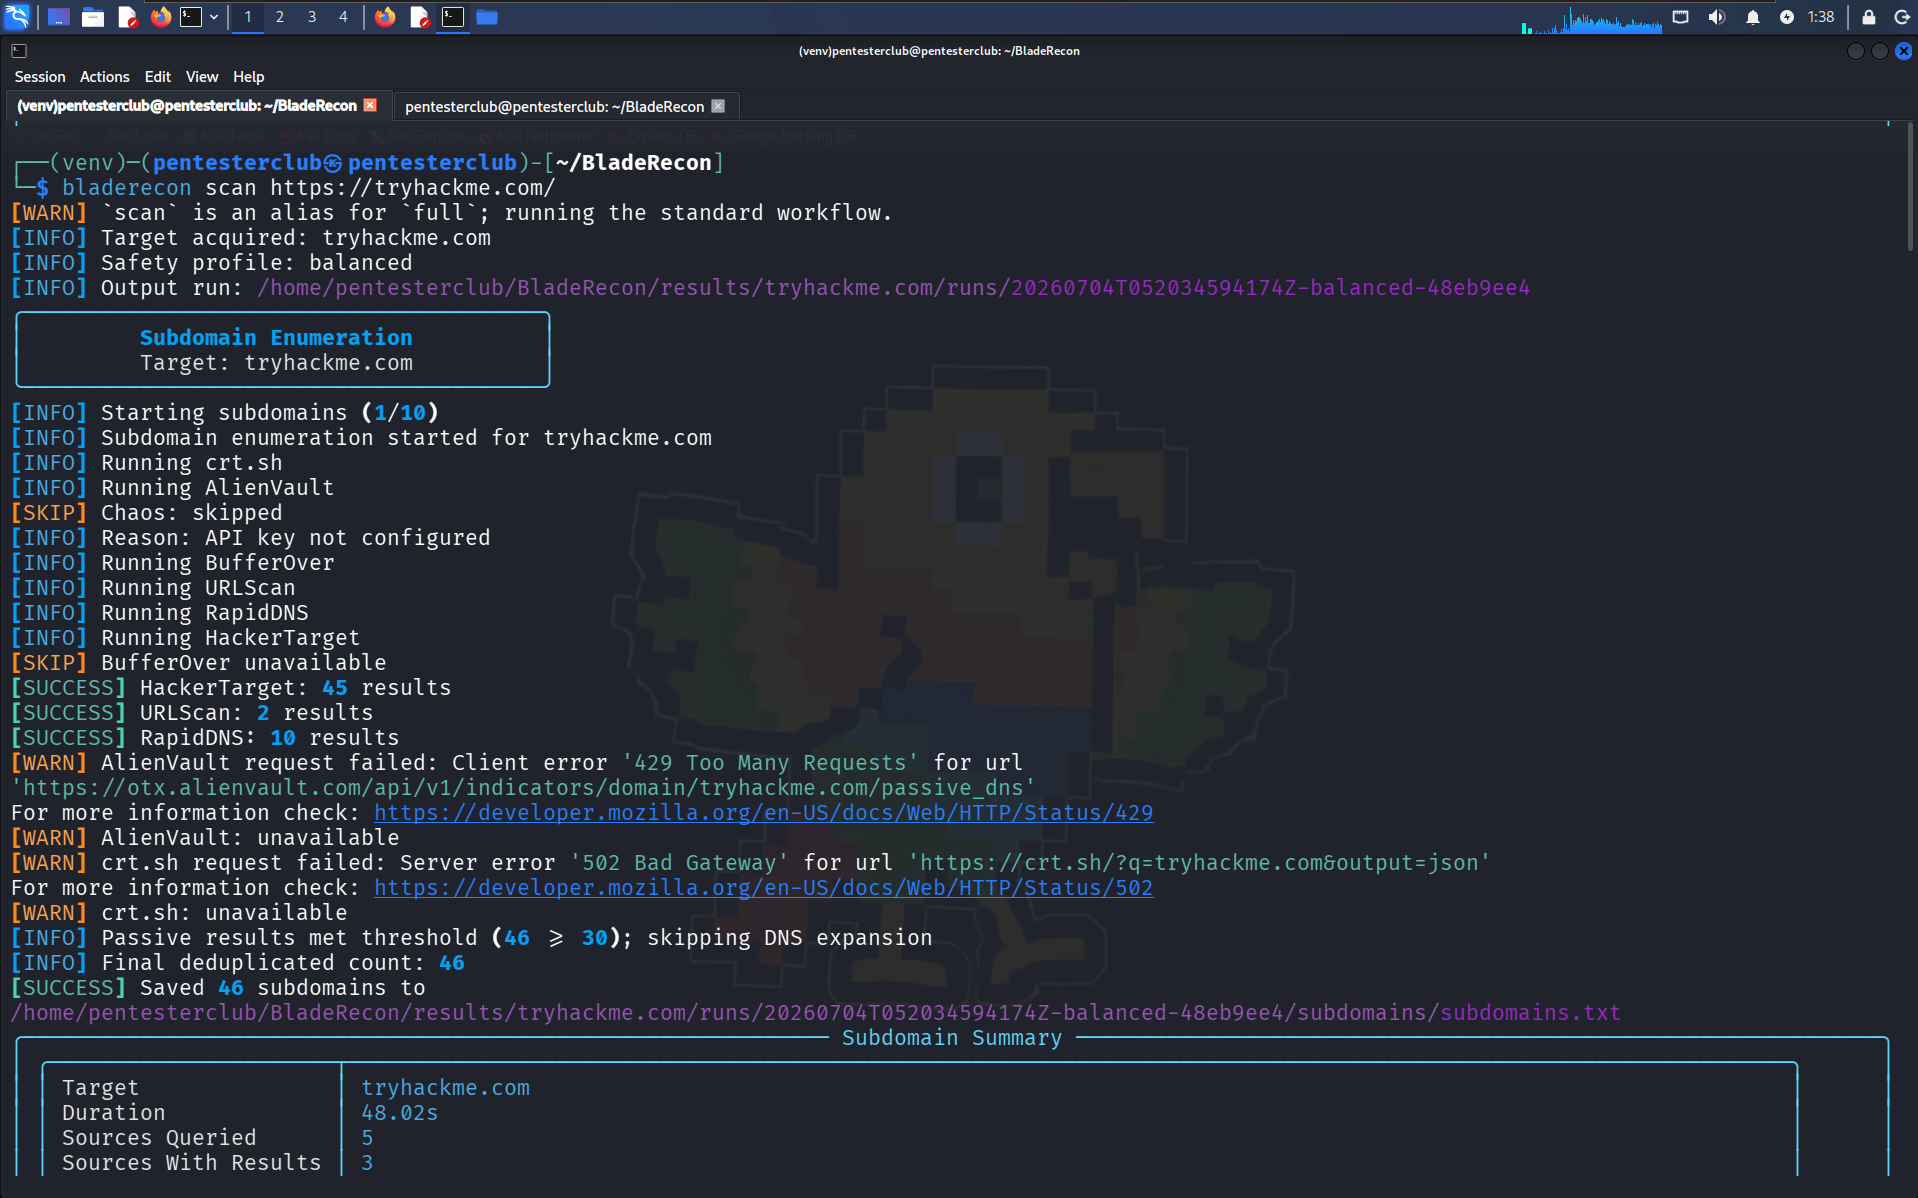The image size is (1918, 1198).
Task: Open the wired network connection icon
Action: pyautogui.click(x=1681, y=17)
